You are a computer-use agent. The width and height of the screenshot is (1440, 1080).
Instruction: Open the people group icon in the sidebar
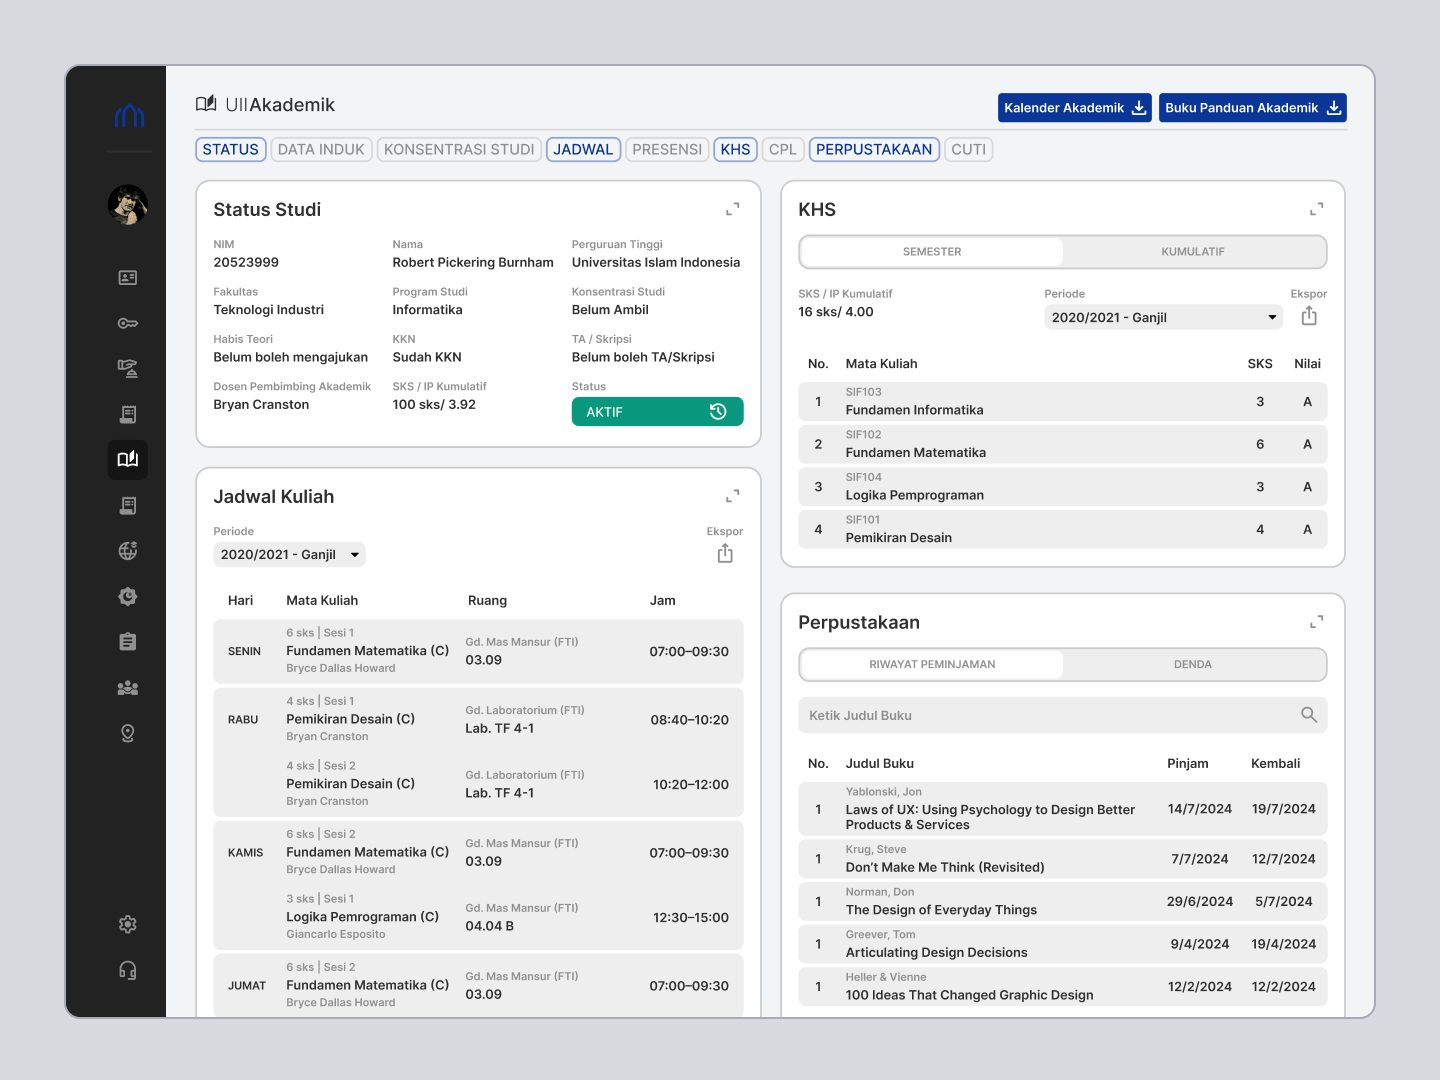127,687
